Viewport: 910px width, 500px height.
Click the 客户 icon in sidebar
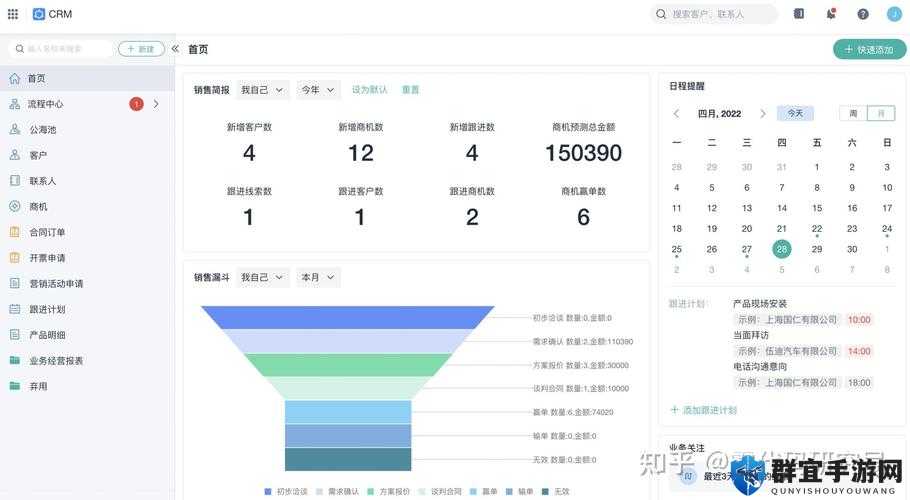(x=15, y=155)
